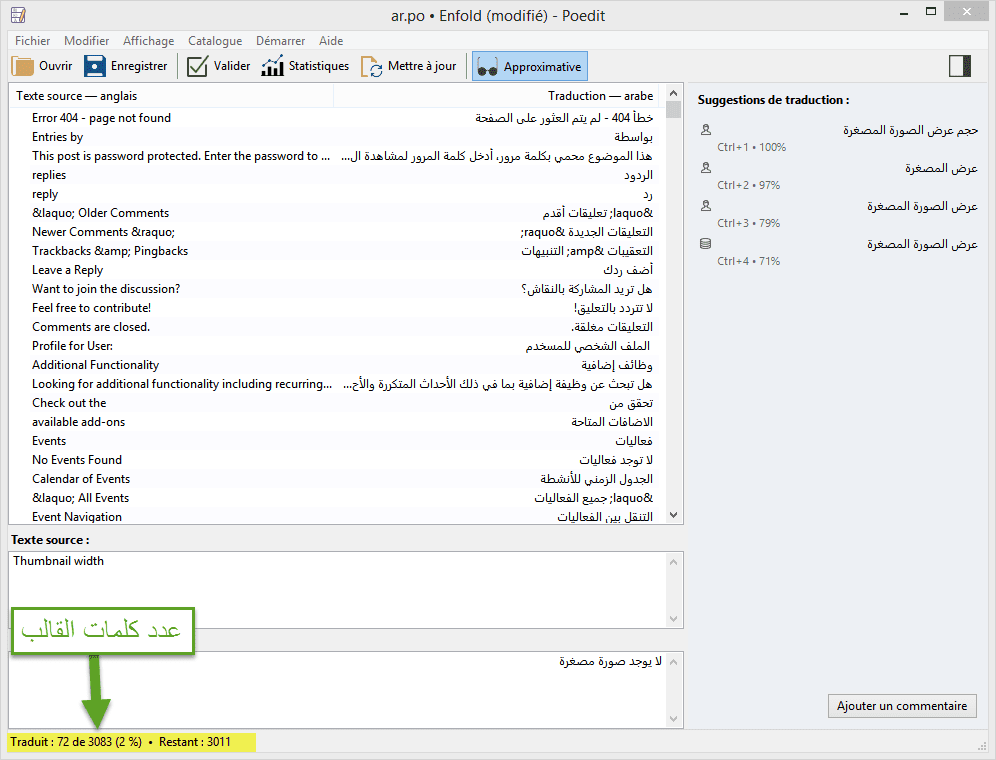Click Mettre à jour refresh icon
Viewport: 996px width, 760px height.
[372, 67]
